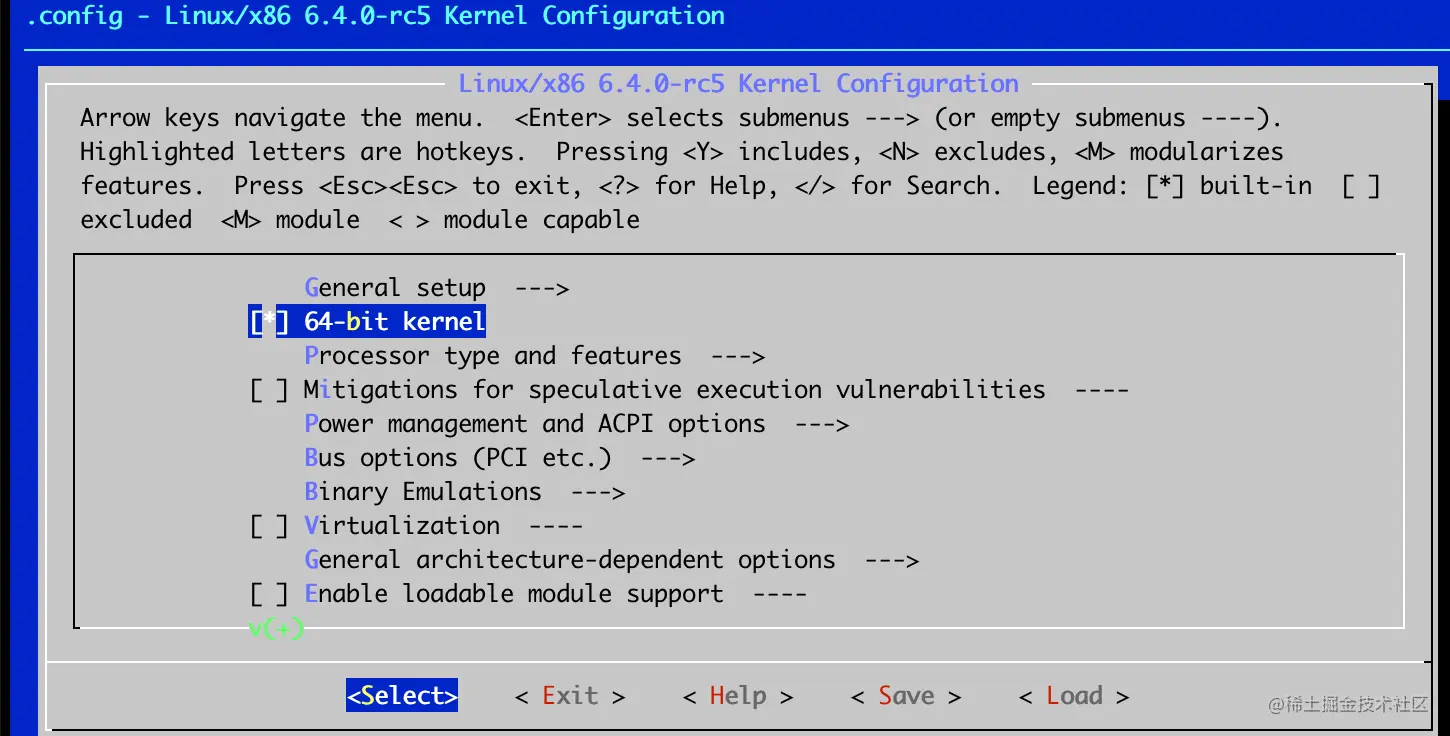Image resolution: width=1450 pixels, height=736 pixels.
Task: Click the green v(+) scroll-down indicator
Action: 276,629
